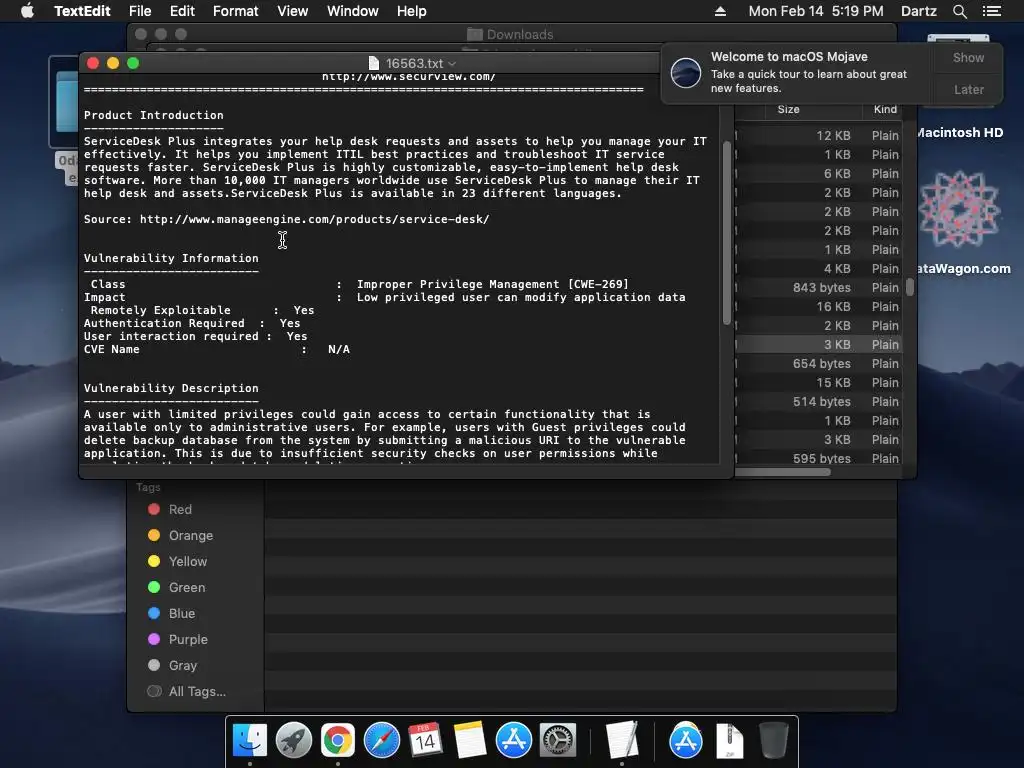Open the File menu

pyautogui.click(x=140, y=11)
